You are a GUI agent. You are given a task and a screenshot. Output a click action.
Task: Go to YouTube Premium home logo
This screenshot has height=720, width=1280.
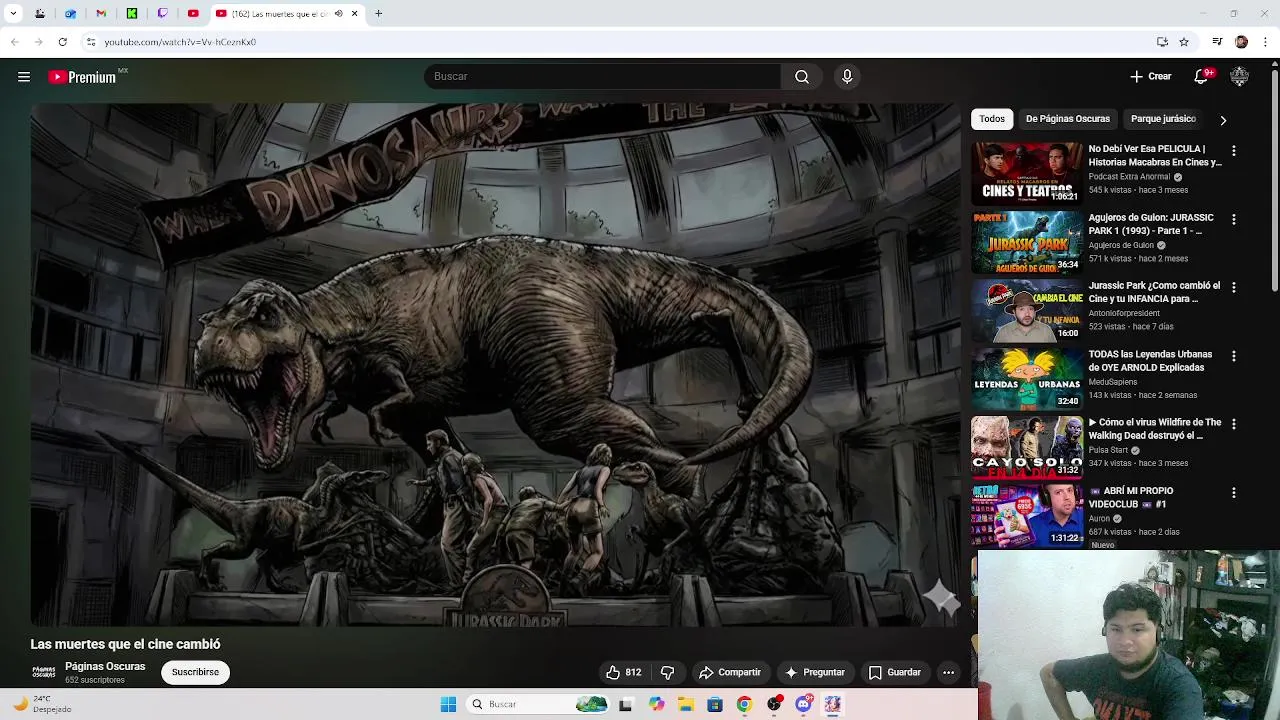(x=82, y=77)
